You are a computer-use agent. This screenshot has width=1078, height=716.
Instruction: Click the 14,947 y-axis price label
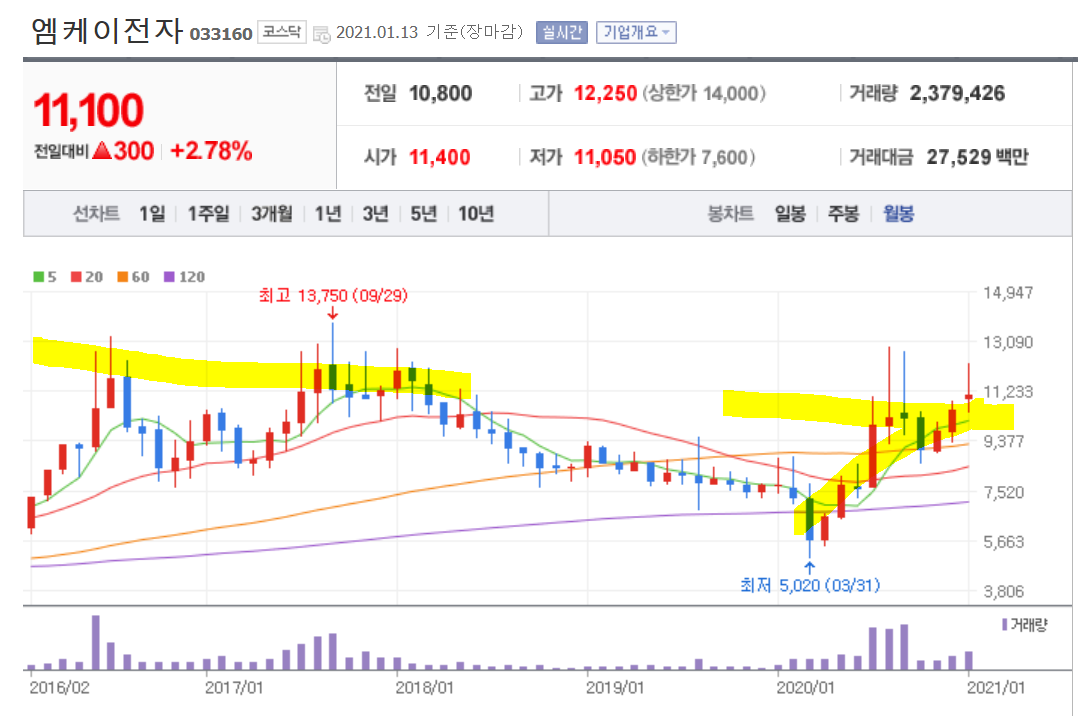1008,293
